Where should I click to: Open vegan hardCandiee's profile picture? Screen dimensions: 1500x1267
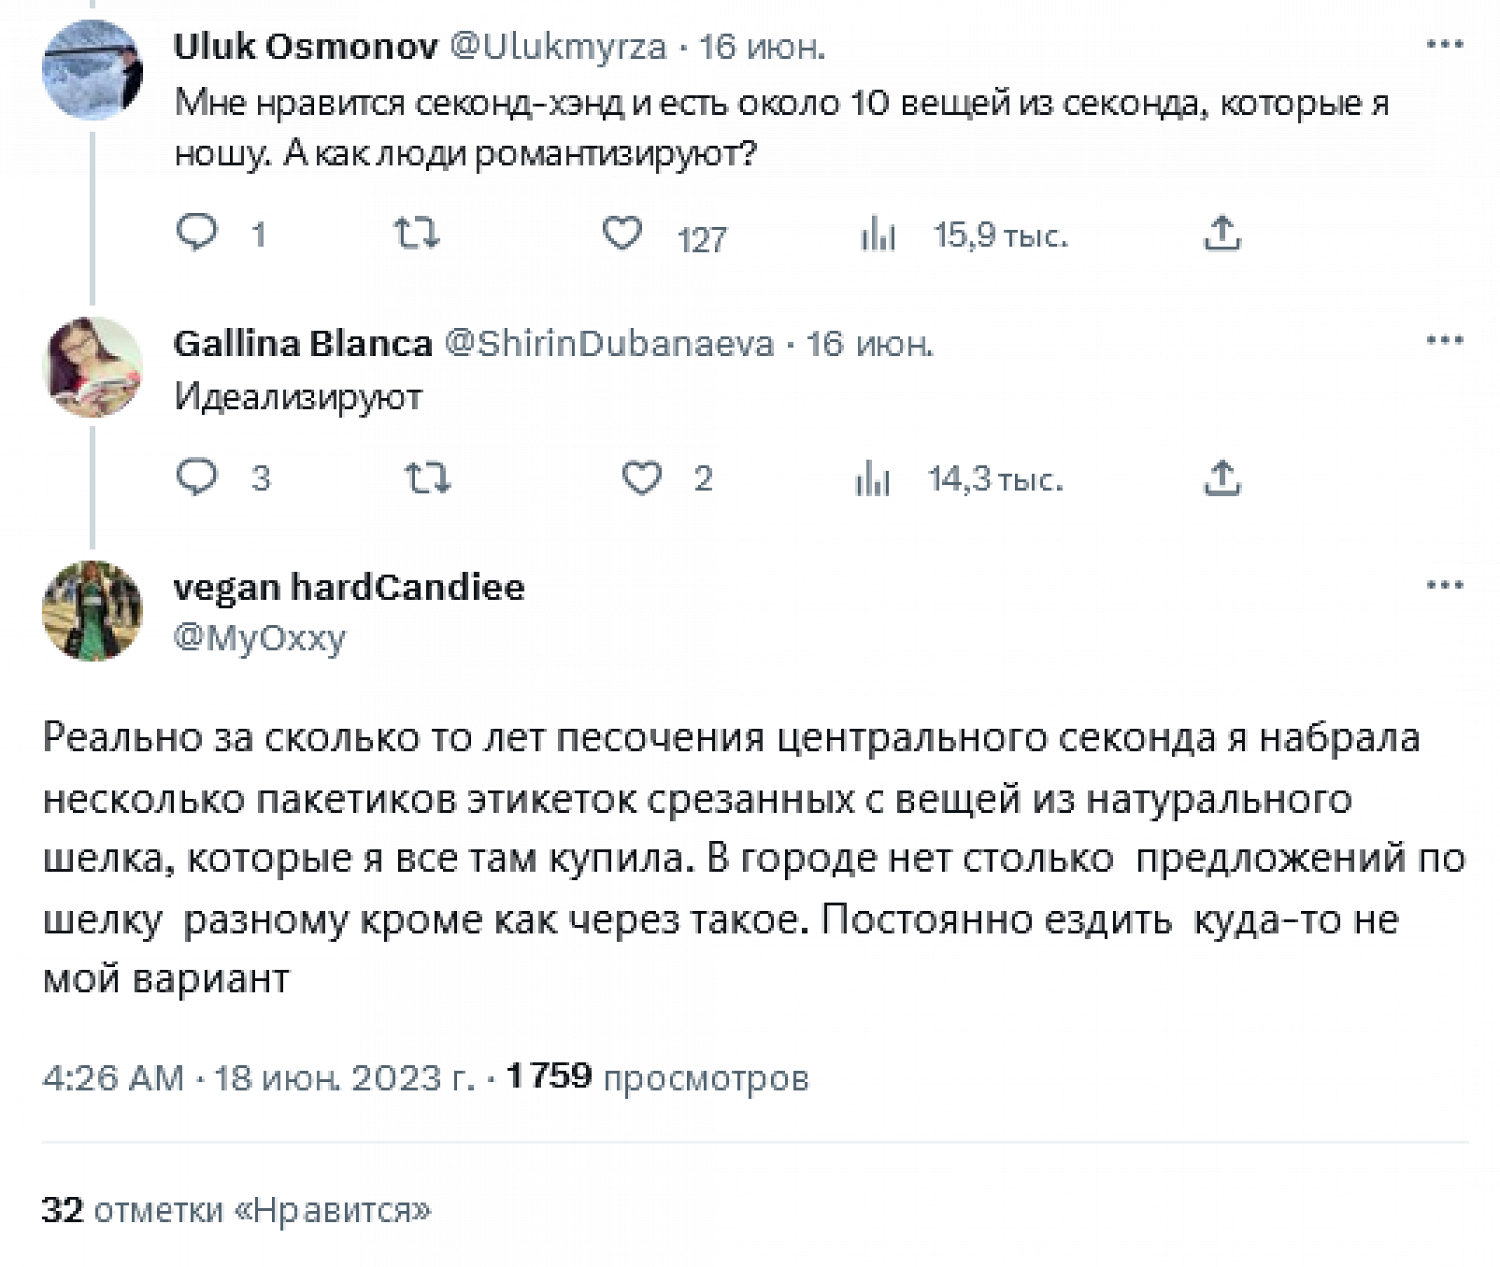pyautogui.click(x=92, y=611)
